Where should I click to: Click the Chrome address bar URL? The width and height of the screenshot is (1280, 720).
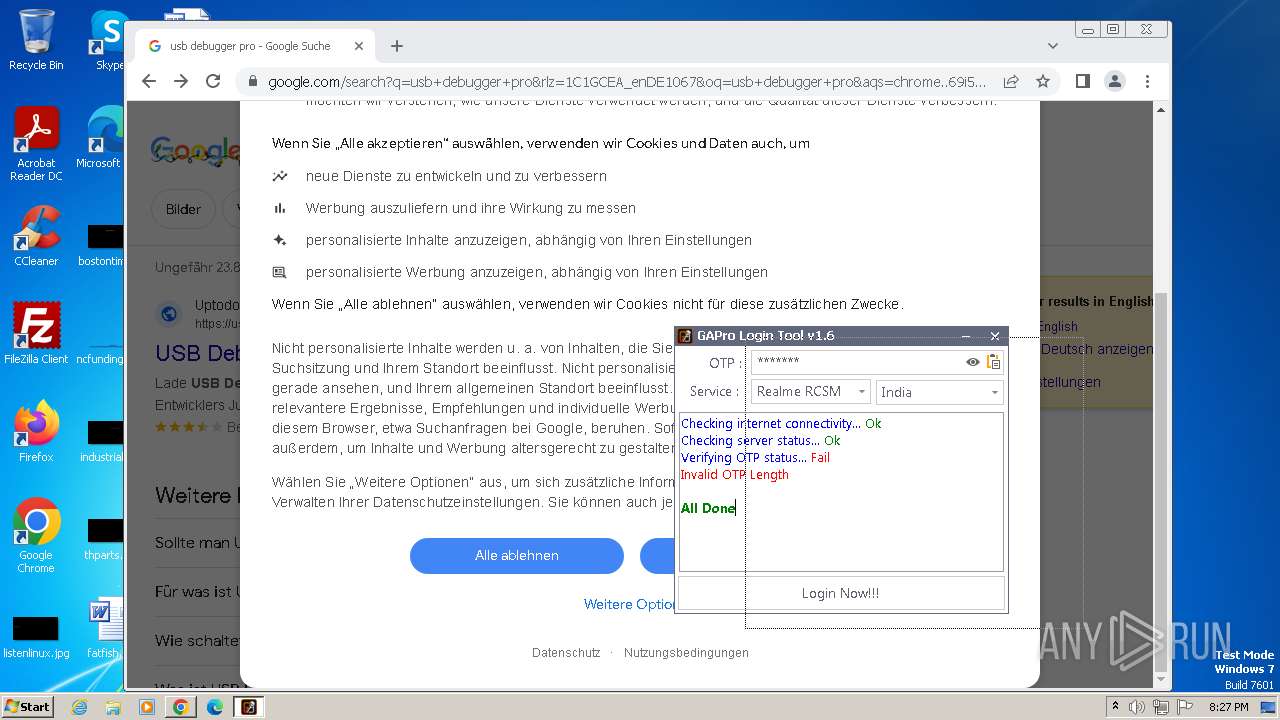(627, 82)
